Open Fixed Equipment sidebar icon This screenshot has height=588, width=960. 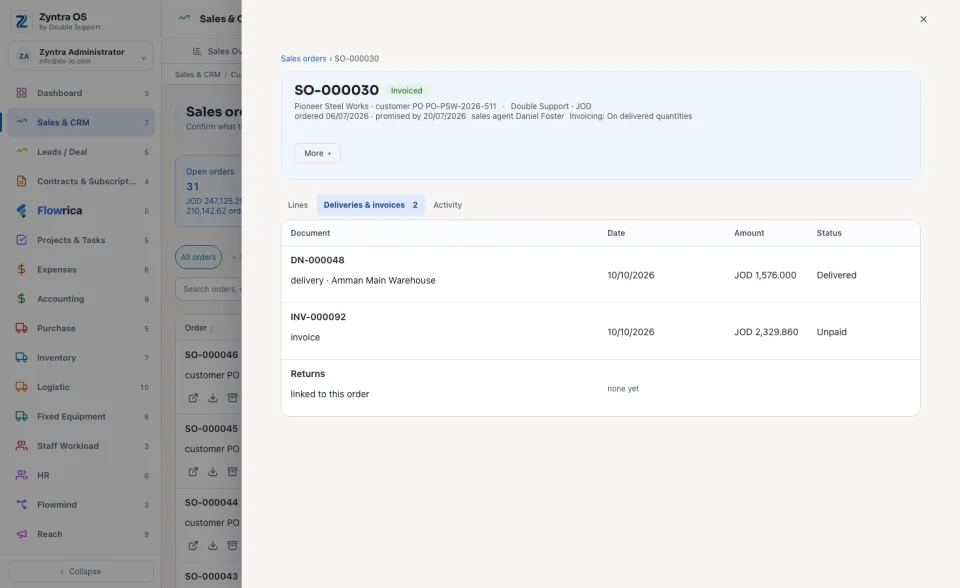(21, 416)
